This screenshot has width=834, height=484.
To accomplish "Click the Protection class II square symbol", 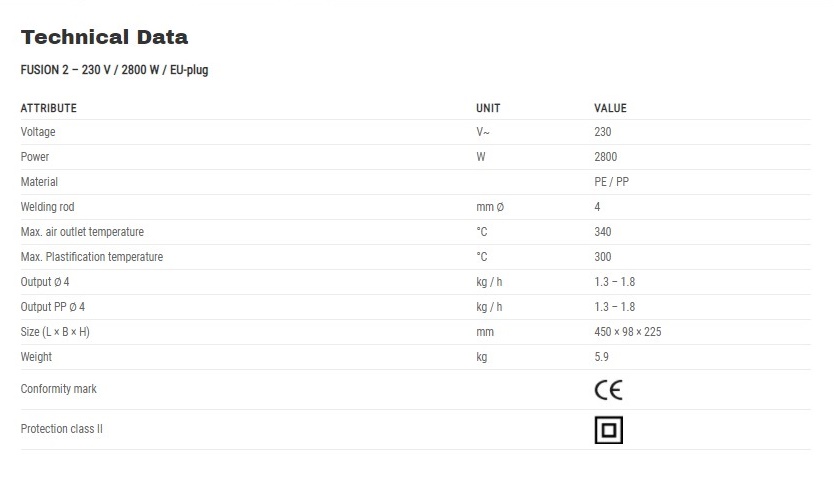I will click(x=608, y=430).
